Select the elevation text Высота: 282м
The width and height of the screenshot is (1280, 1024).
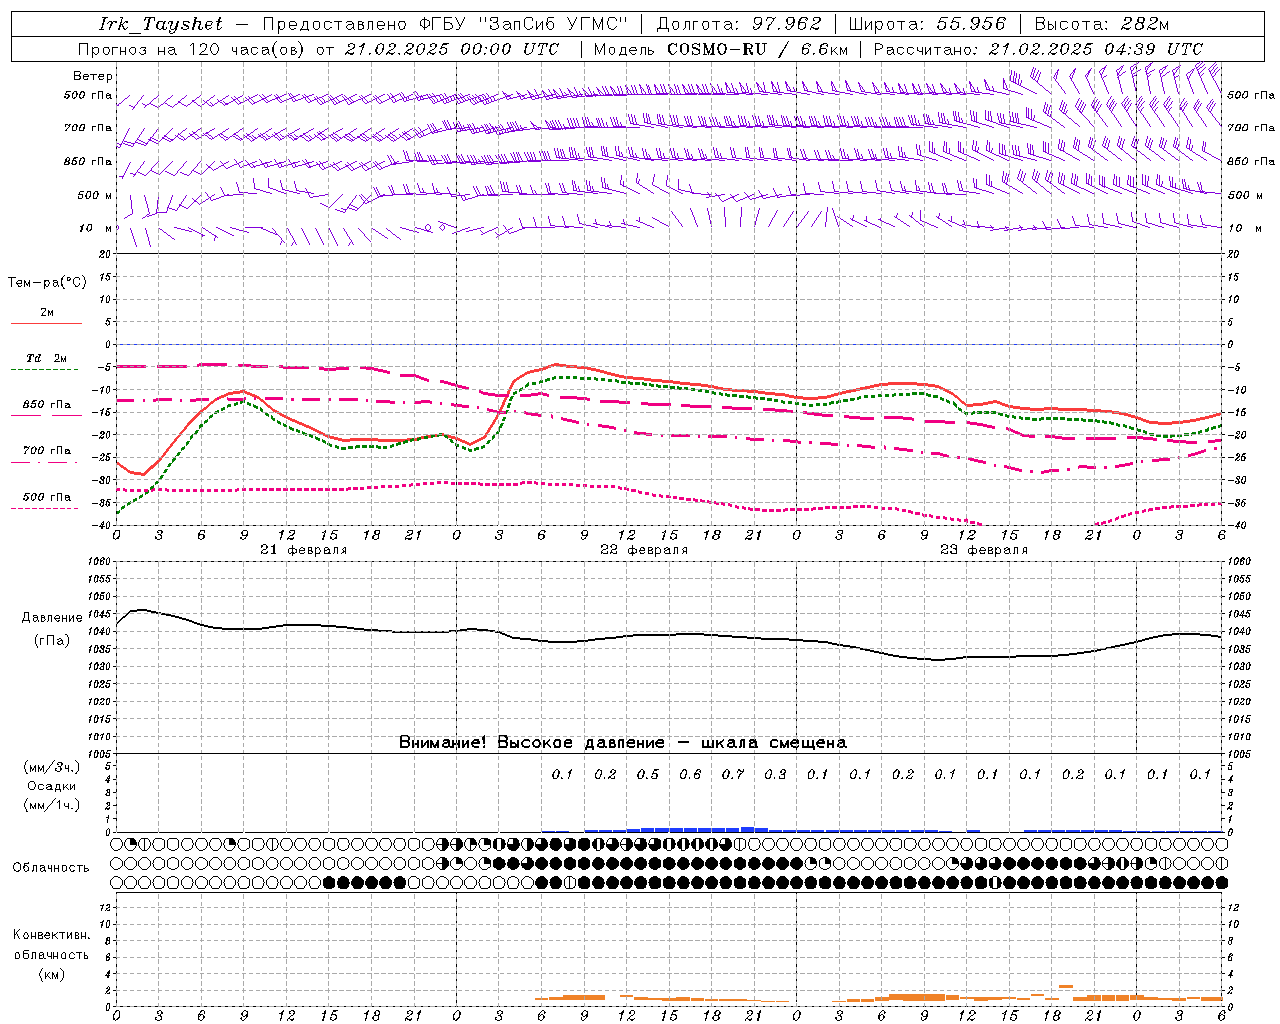coord(1101,24)
